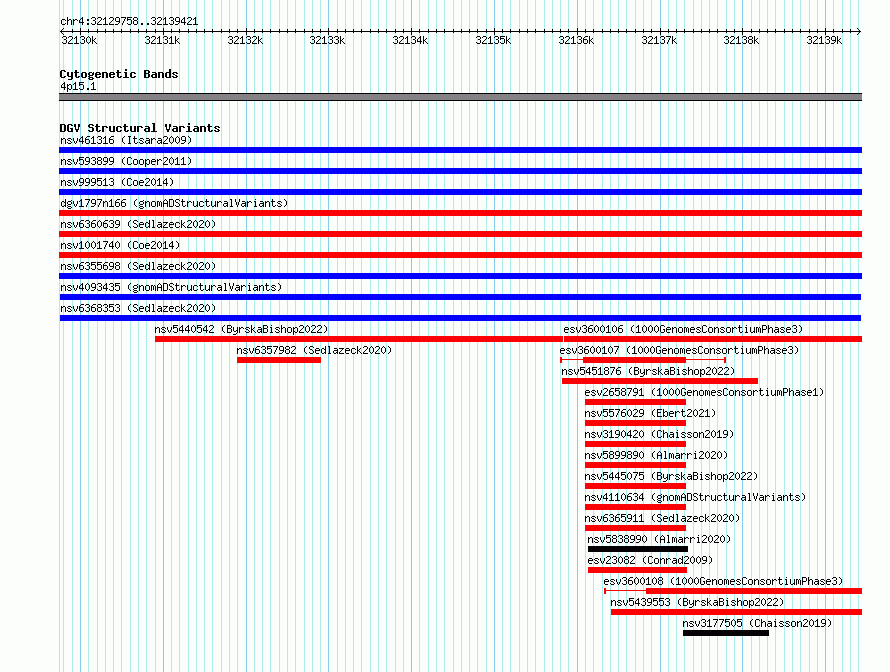The image size is (890, 672).
Task: Click the nsv461316 (Itsara2009) blue variant bar
Action: 460,150
